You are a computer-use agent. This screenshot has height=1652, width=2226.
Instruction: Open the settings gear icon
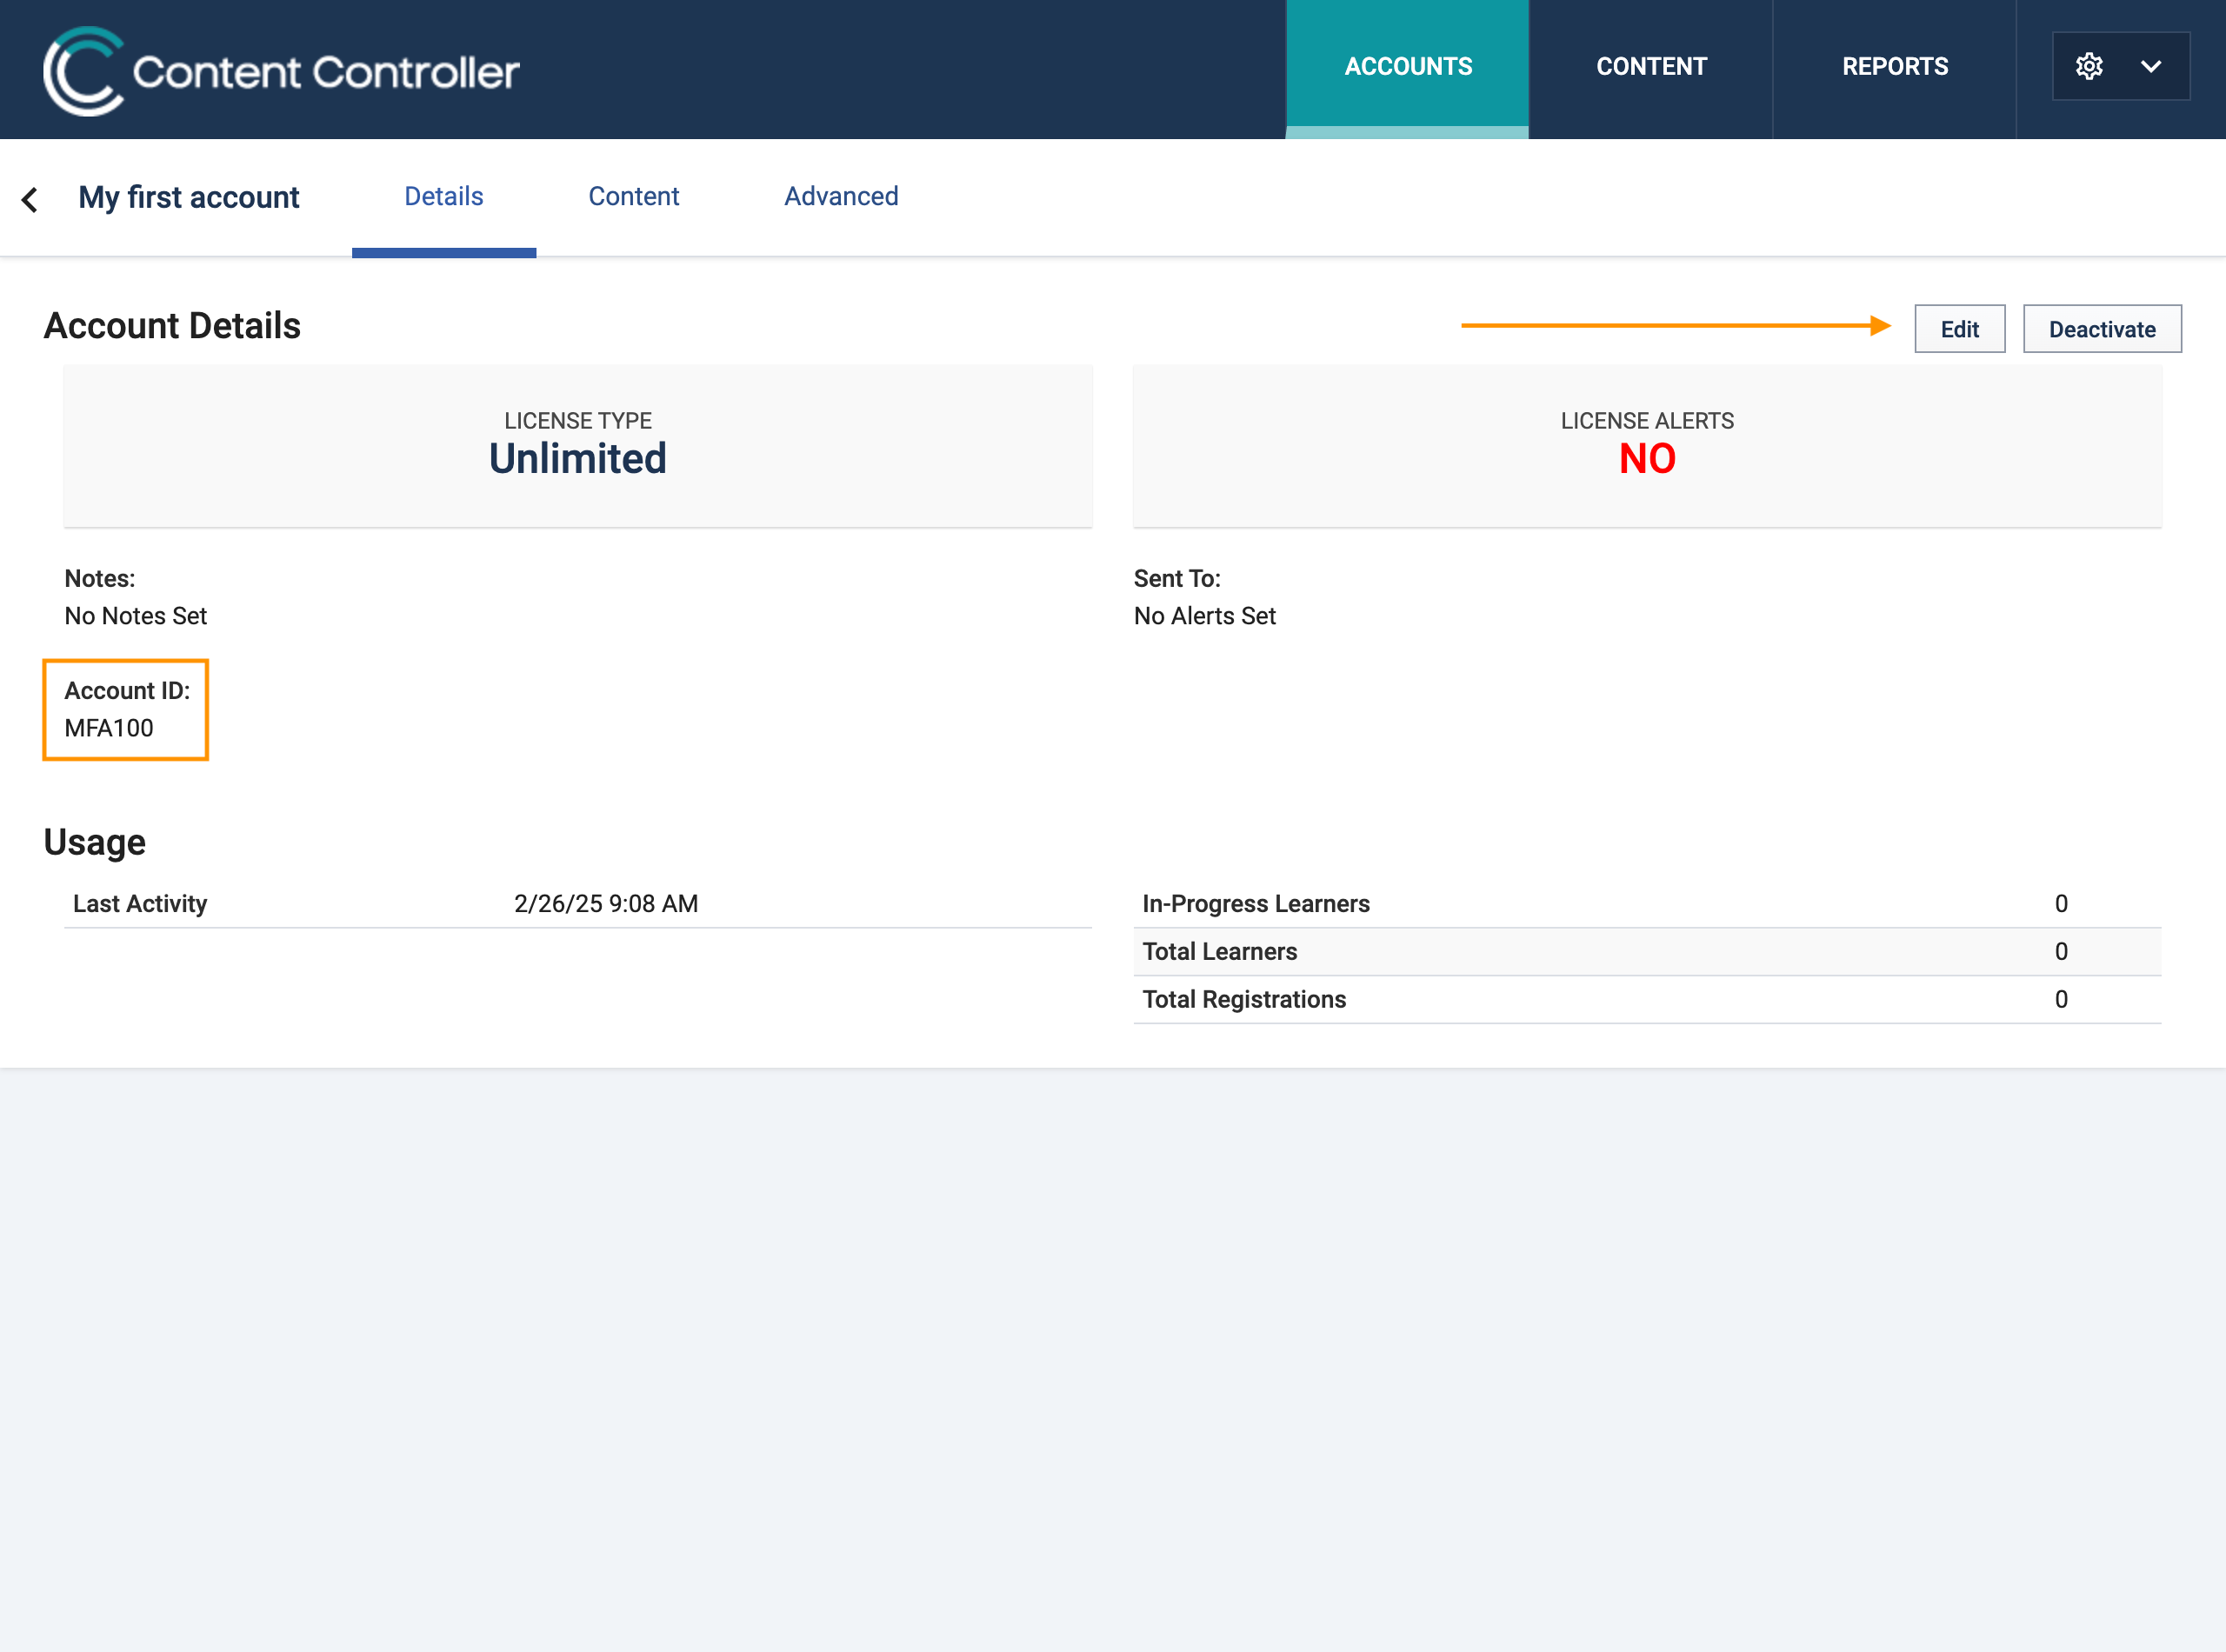(2088, 66)
